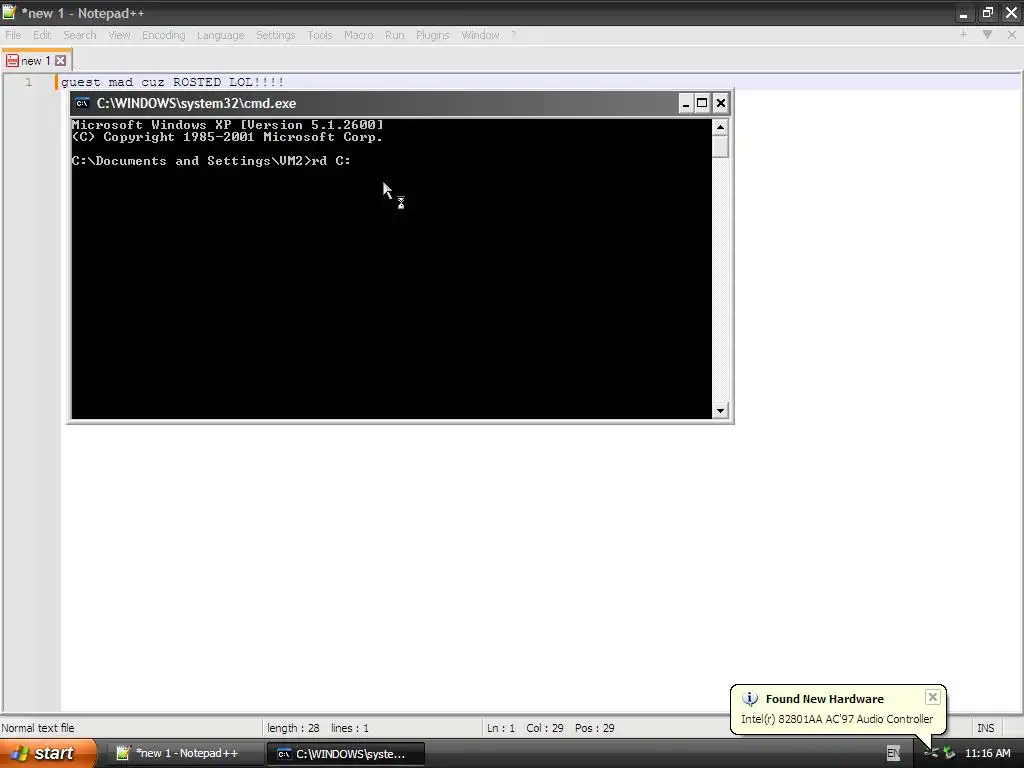Open the Search menu
This screenshot has width=1024, height=768.
coord(80,35)
